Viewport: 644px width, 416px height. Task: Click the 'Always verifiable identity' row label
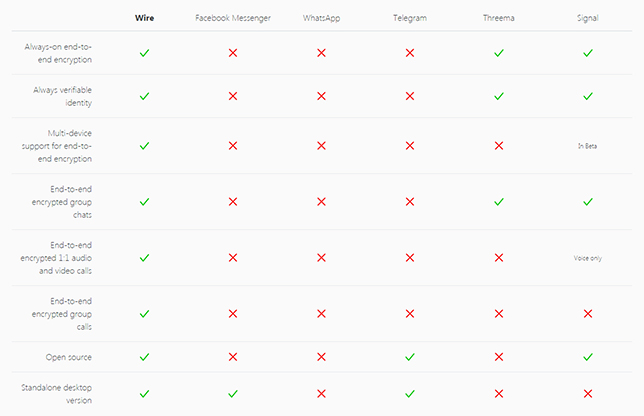pyautogui.click(x=62, y=96)
